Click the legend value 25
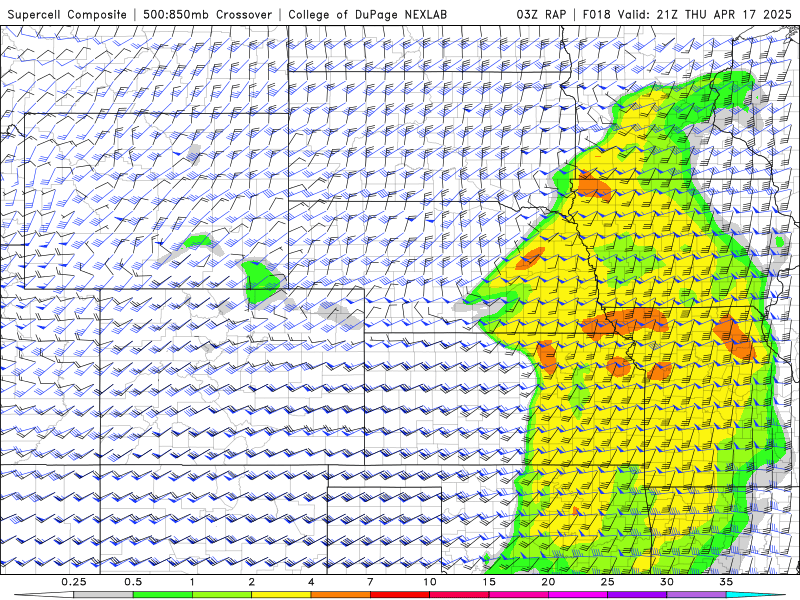800x600 pixels. [x=608, y=582]
